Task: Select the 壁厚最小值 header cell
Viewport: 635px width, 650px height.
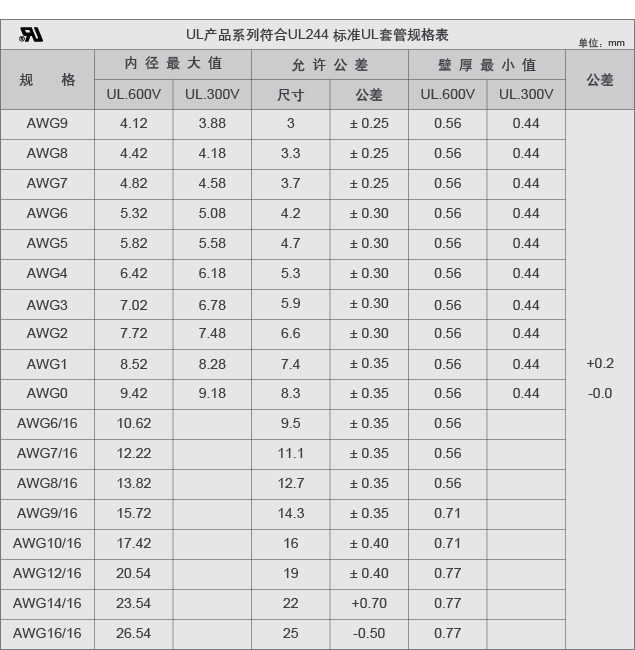Action: 487,64
